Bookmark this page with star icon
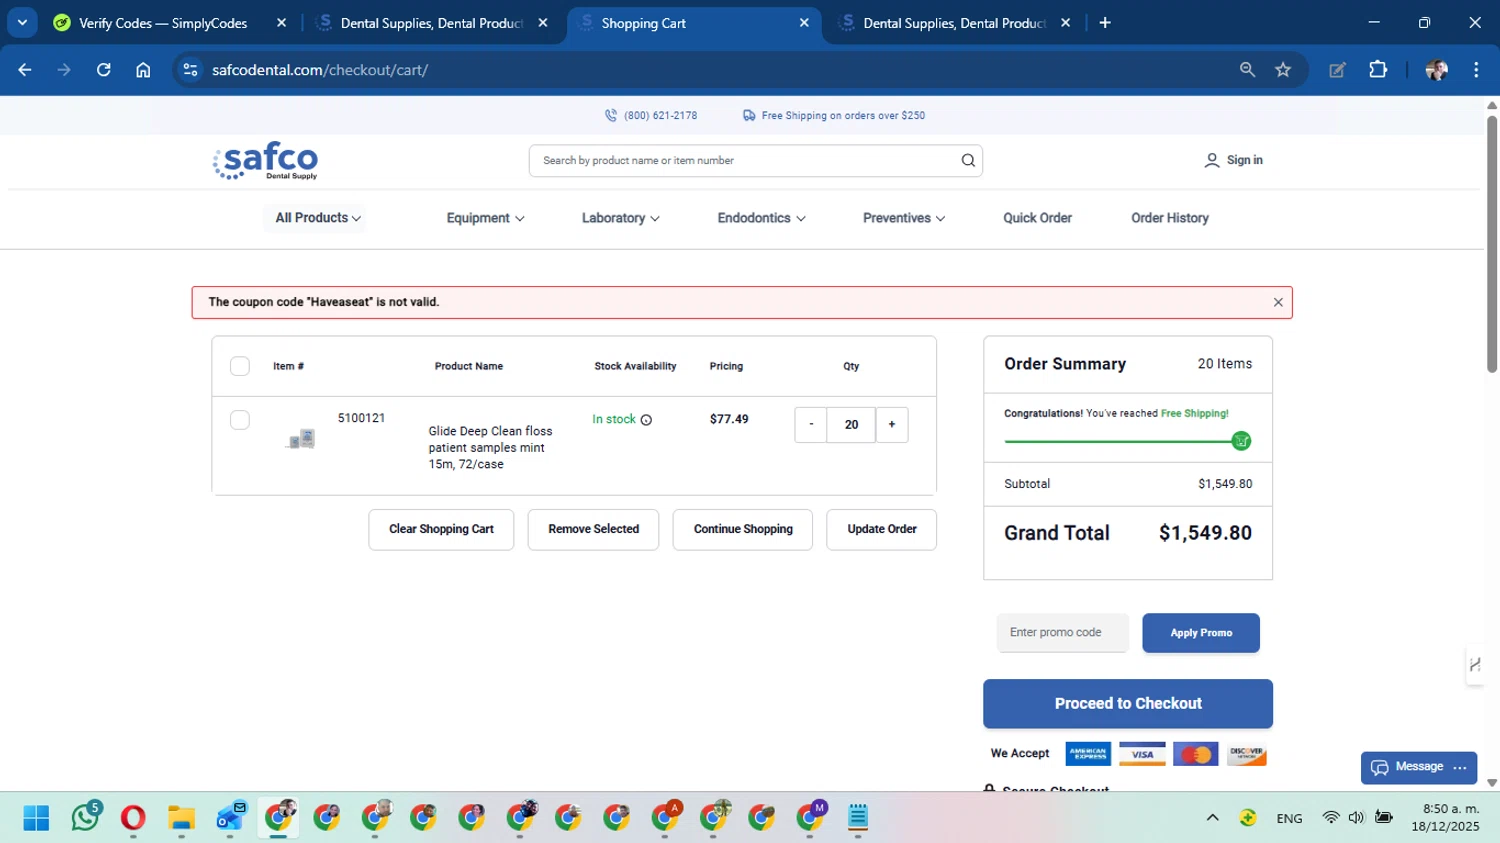 point(1283,69)
